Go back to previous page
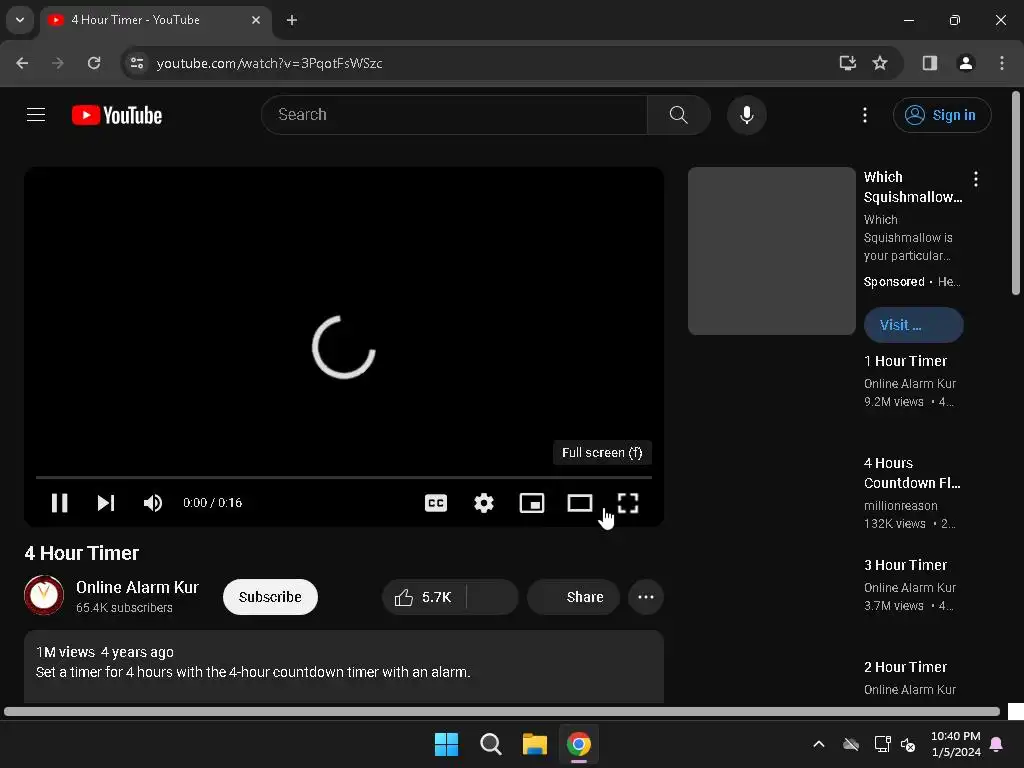Image resolution: width=1024 pixels, height=768 pixels. [22, 63]
